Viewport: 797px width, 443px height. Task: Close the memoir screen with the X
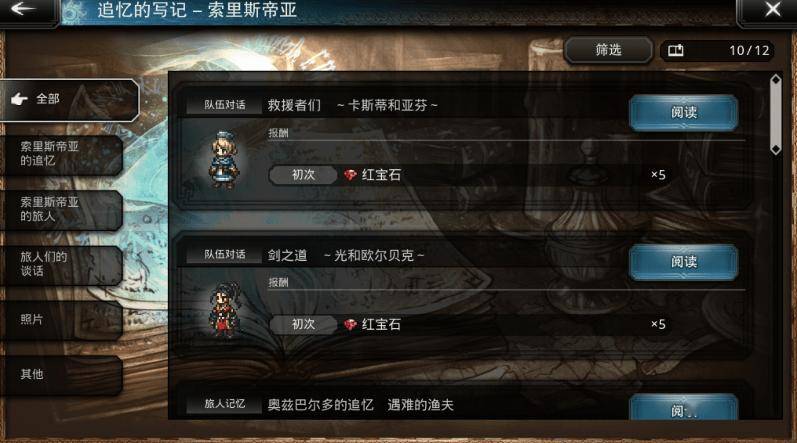(773, 9)
